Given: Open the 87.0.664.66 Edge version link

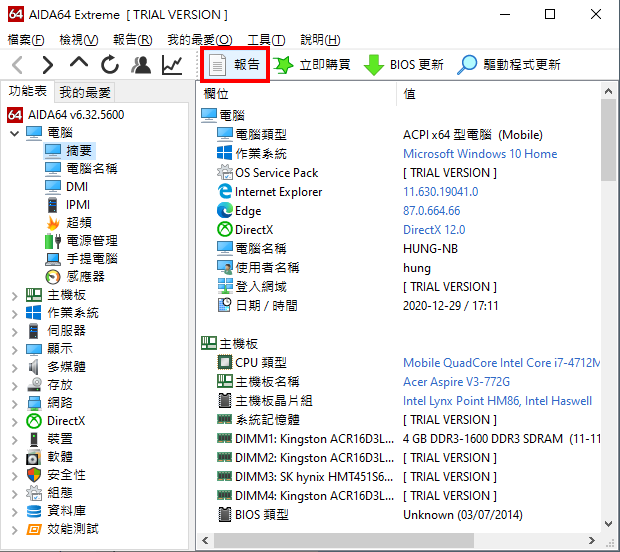Looking at the screenshot, I should (x=431, y=211).
